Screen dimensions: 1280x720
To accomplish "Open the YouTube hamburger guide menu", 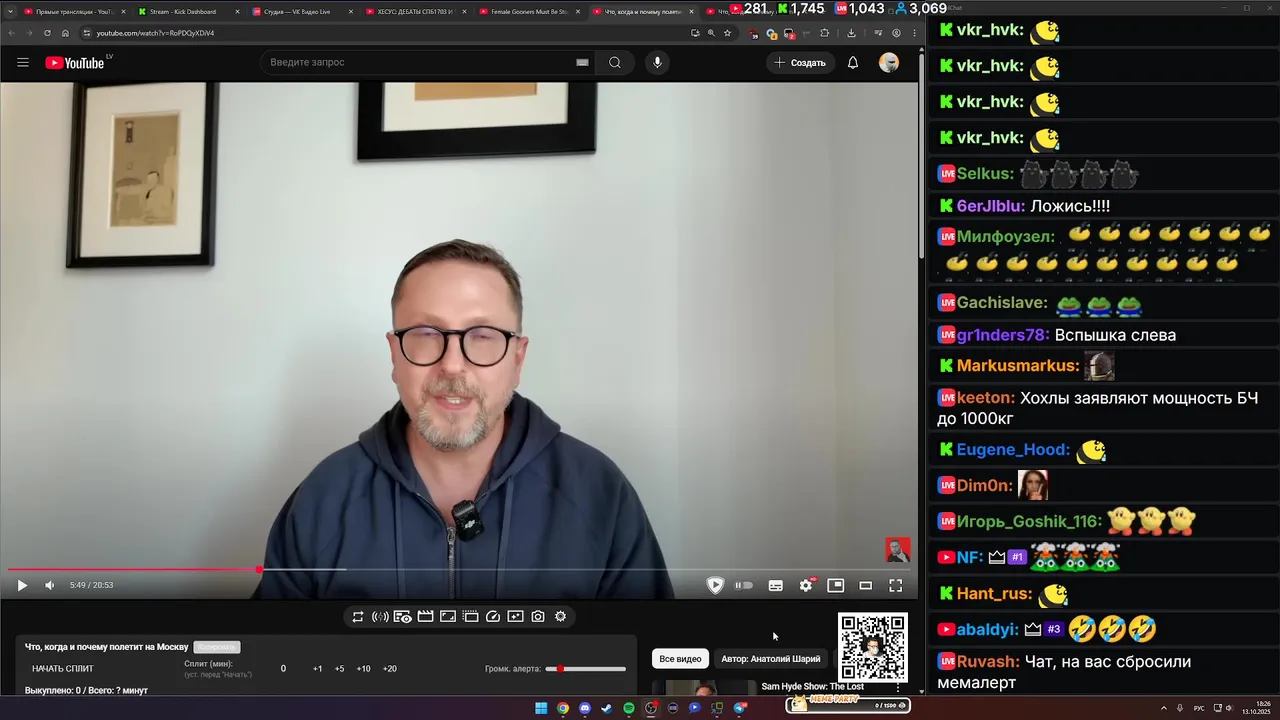I will point(22,62).
